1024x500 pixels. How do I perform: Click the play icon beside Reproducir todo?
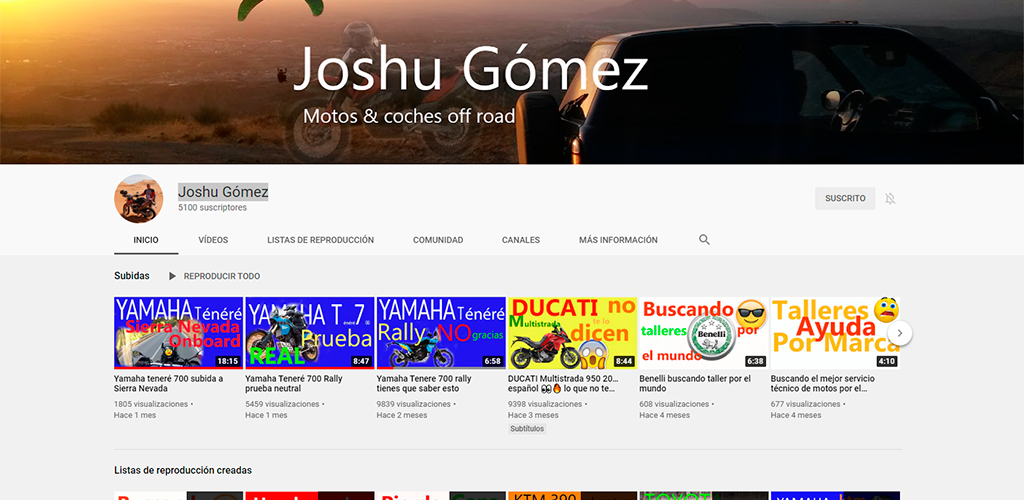(x=172, y=276)
